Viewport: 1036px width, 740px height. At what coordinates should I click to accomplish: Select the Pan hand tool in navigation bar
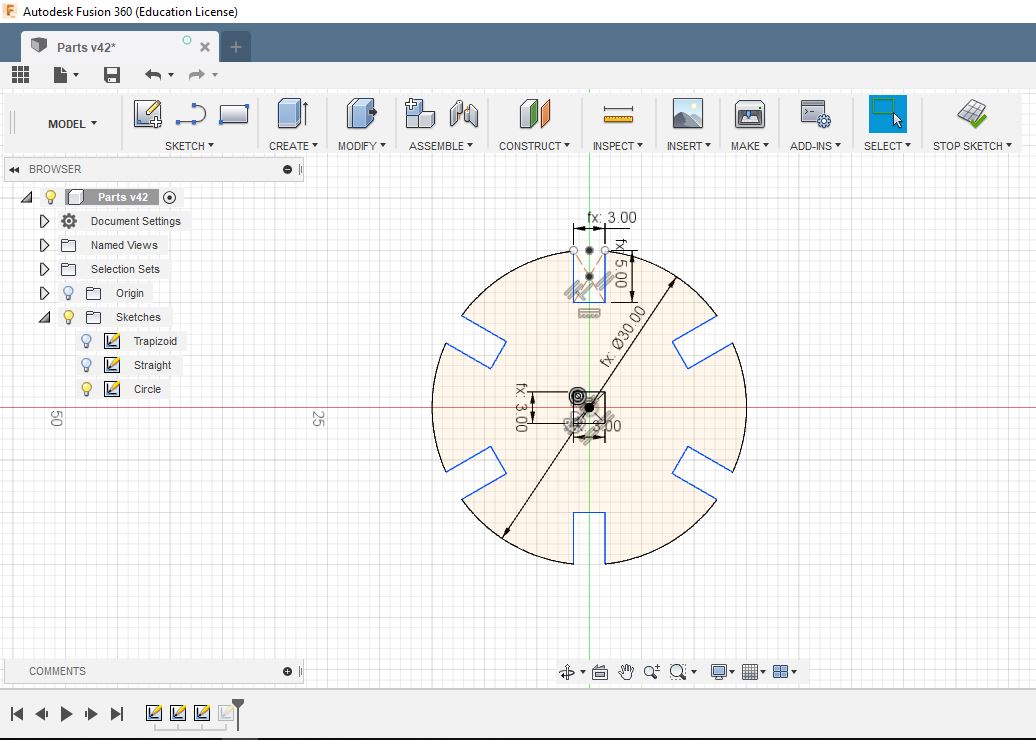click(626, 672)
